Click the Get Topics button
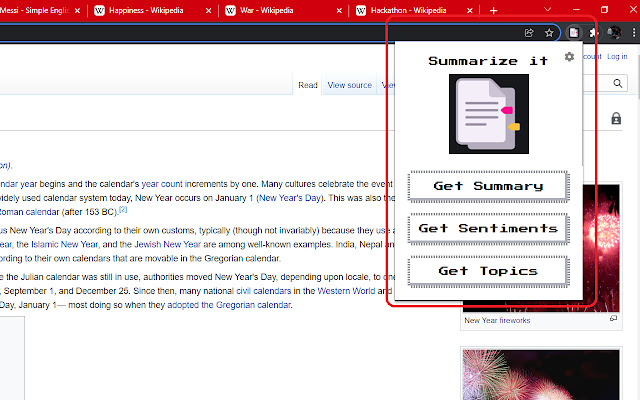 [488, 271]
